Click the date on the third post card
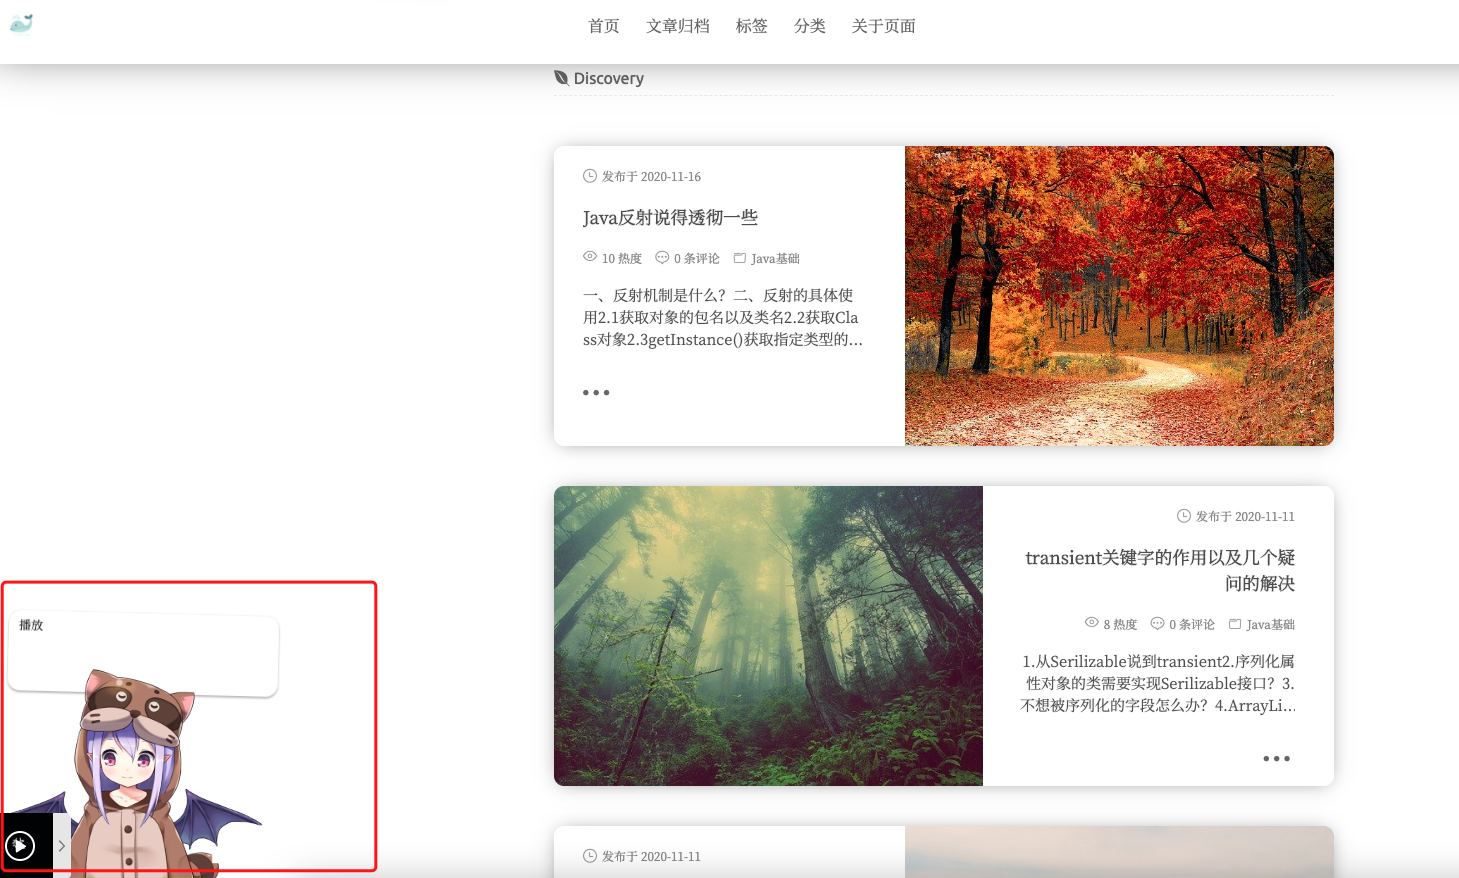Screen dimensions: 1459x878 coord(651,857)
